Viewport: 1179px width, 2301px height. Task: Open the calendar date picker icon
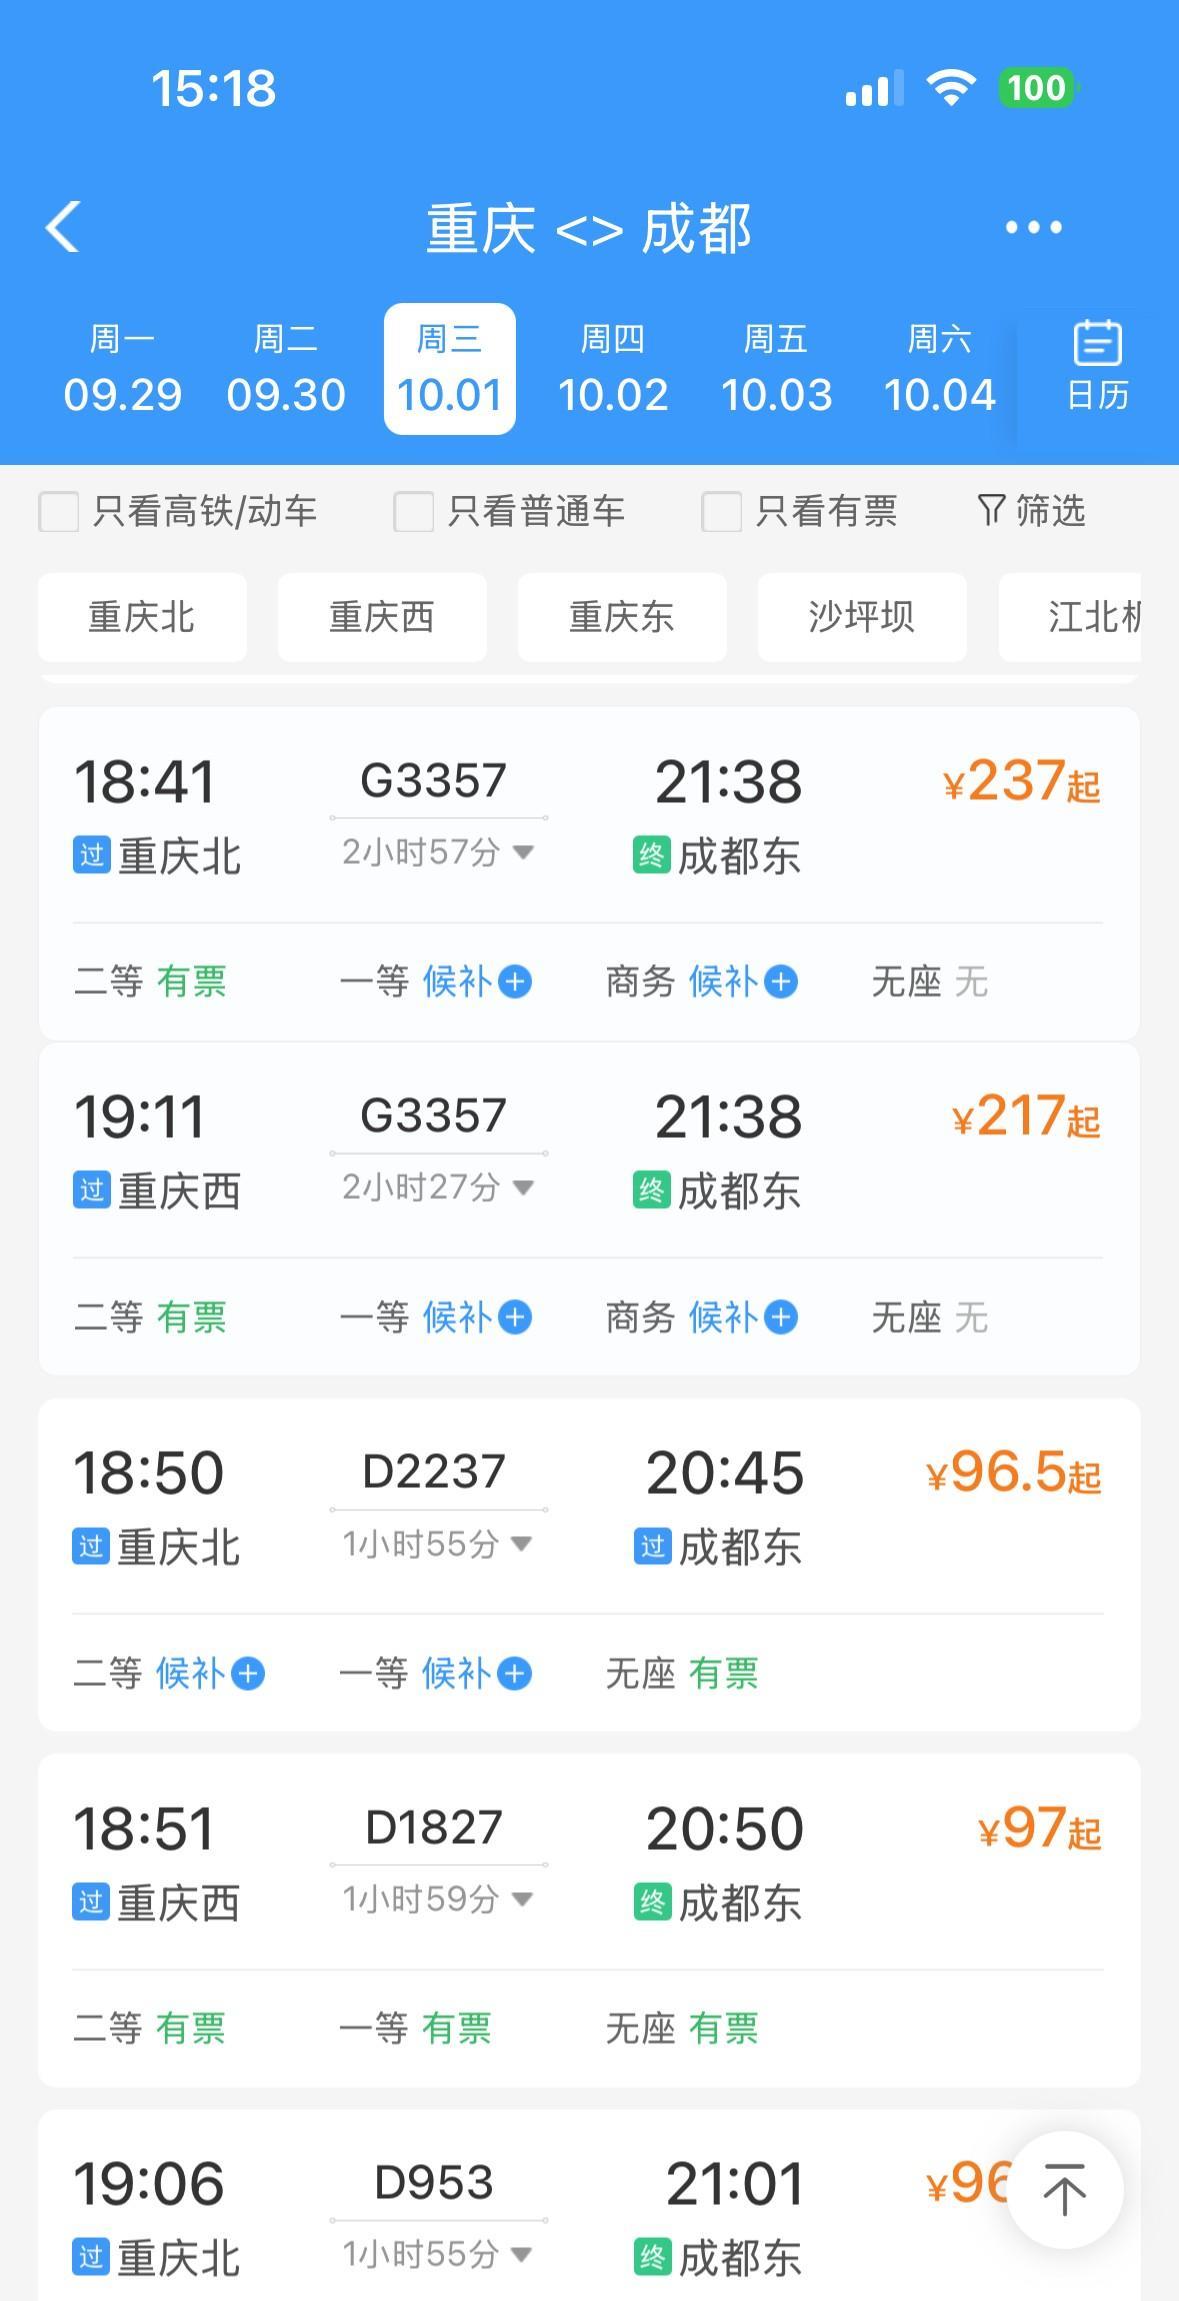click(1097, 367)
